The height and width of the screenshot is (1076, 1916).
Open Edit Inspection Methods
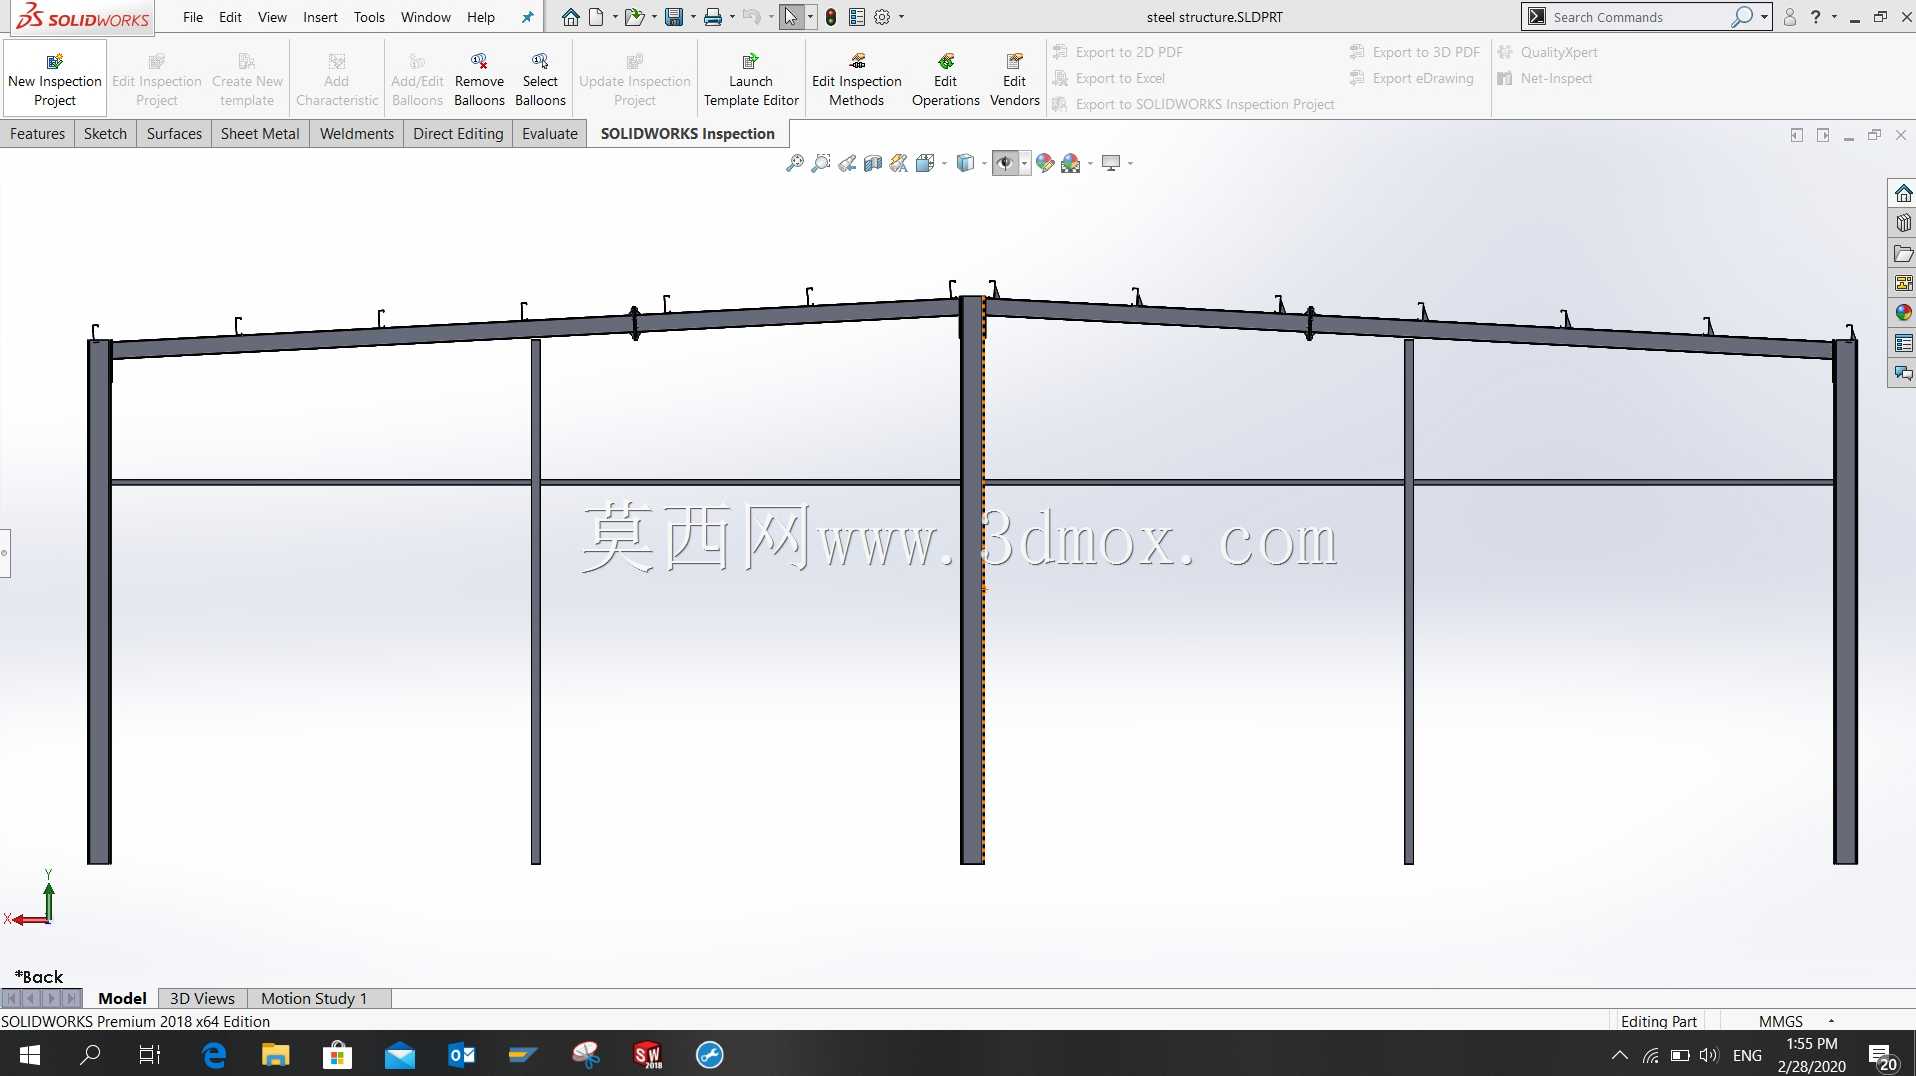click(x=857, y=79)
